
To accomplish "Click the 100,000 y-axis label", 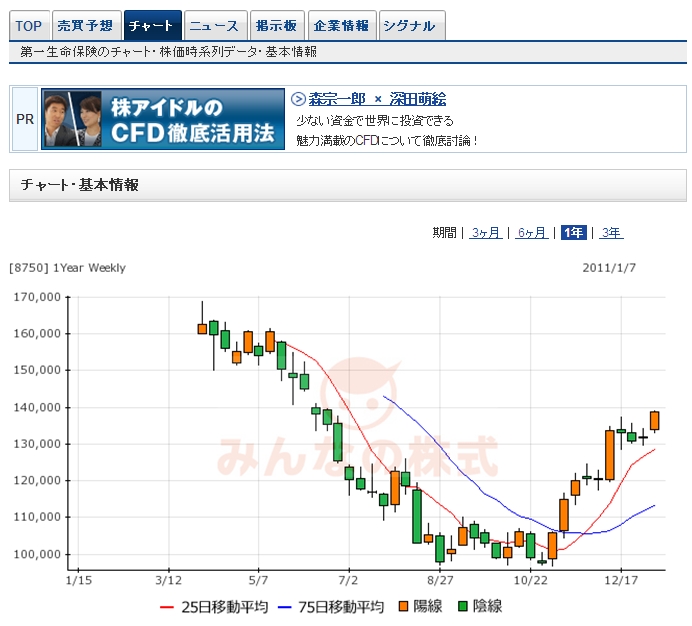I will coord(37,554).
